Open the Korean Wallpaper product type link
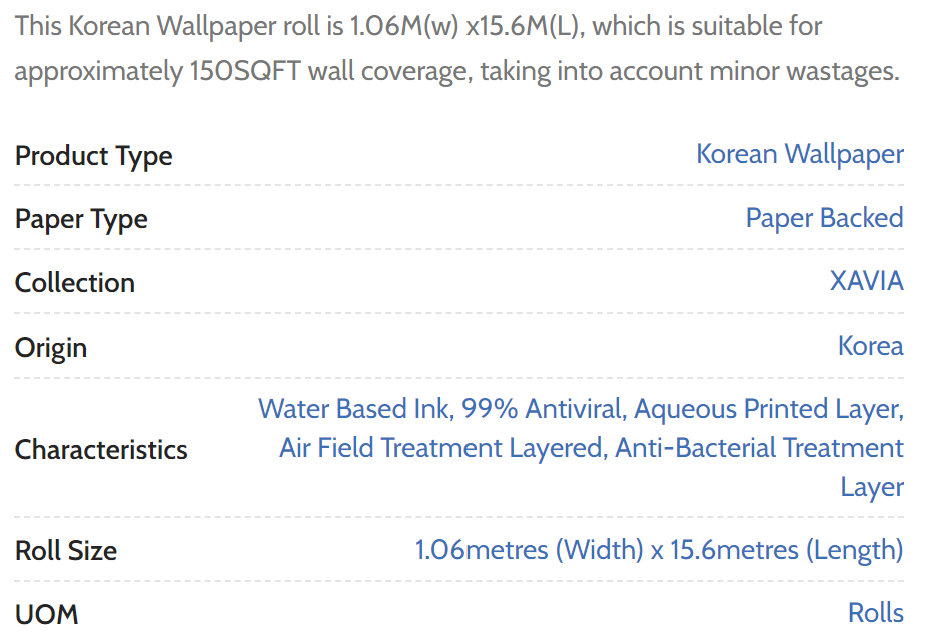The width and height of the screenshot is (930, 644). tap(800, 155)
